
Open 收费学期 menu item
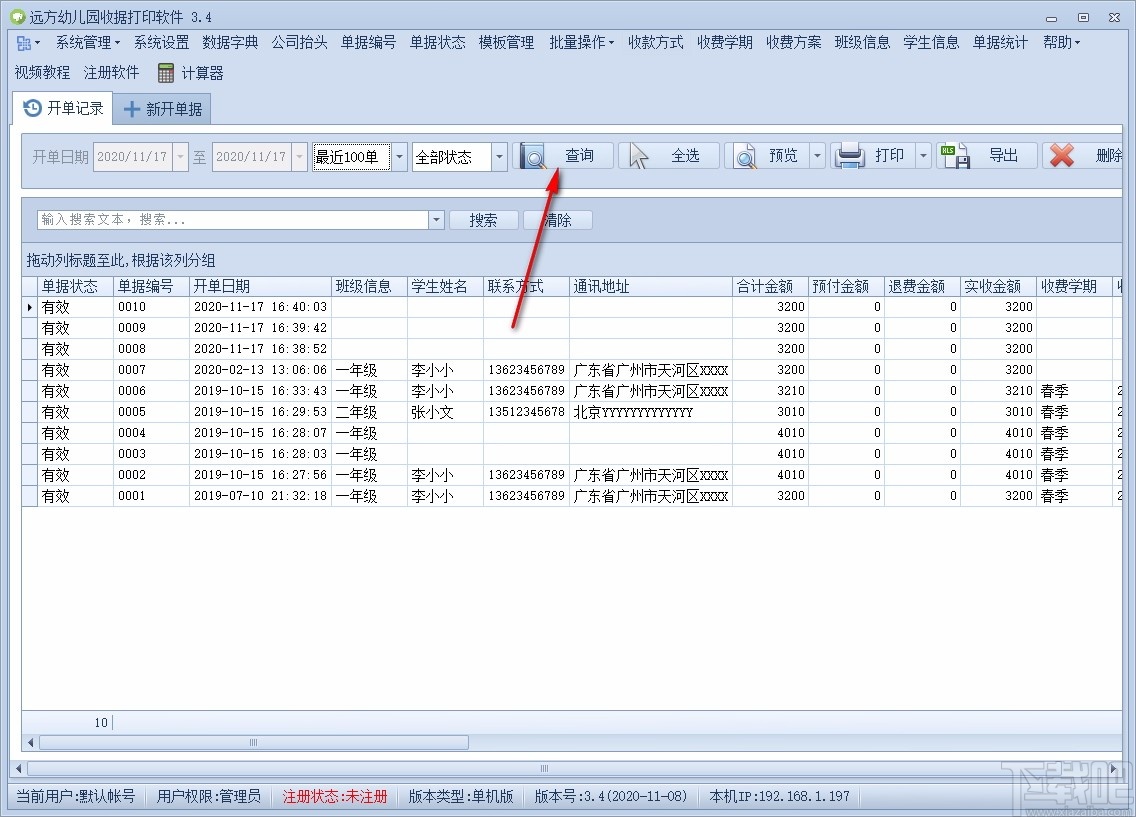[724, 43]
